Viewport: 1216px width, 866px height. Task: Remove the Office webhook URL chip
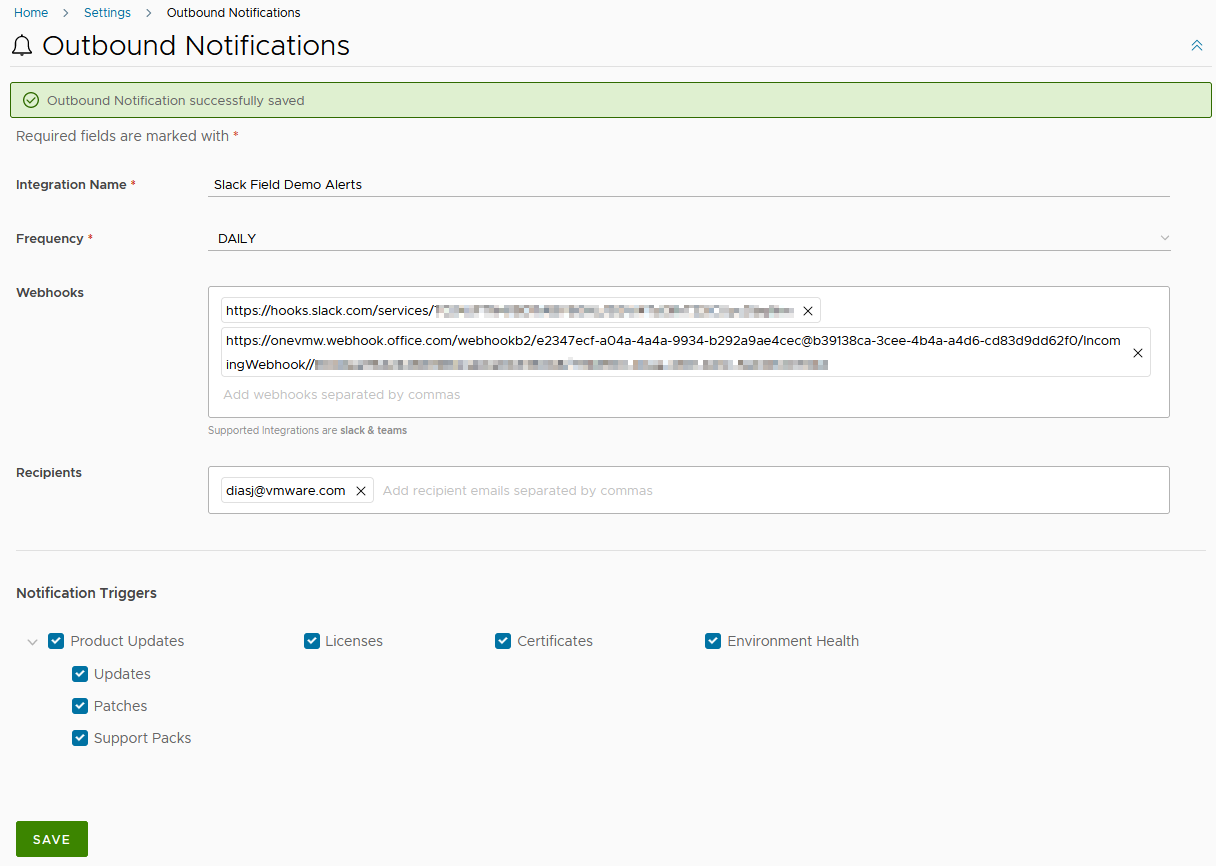point(1138,353)
